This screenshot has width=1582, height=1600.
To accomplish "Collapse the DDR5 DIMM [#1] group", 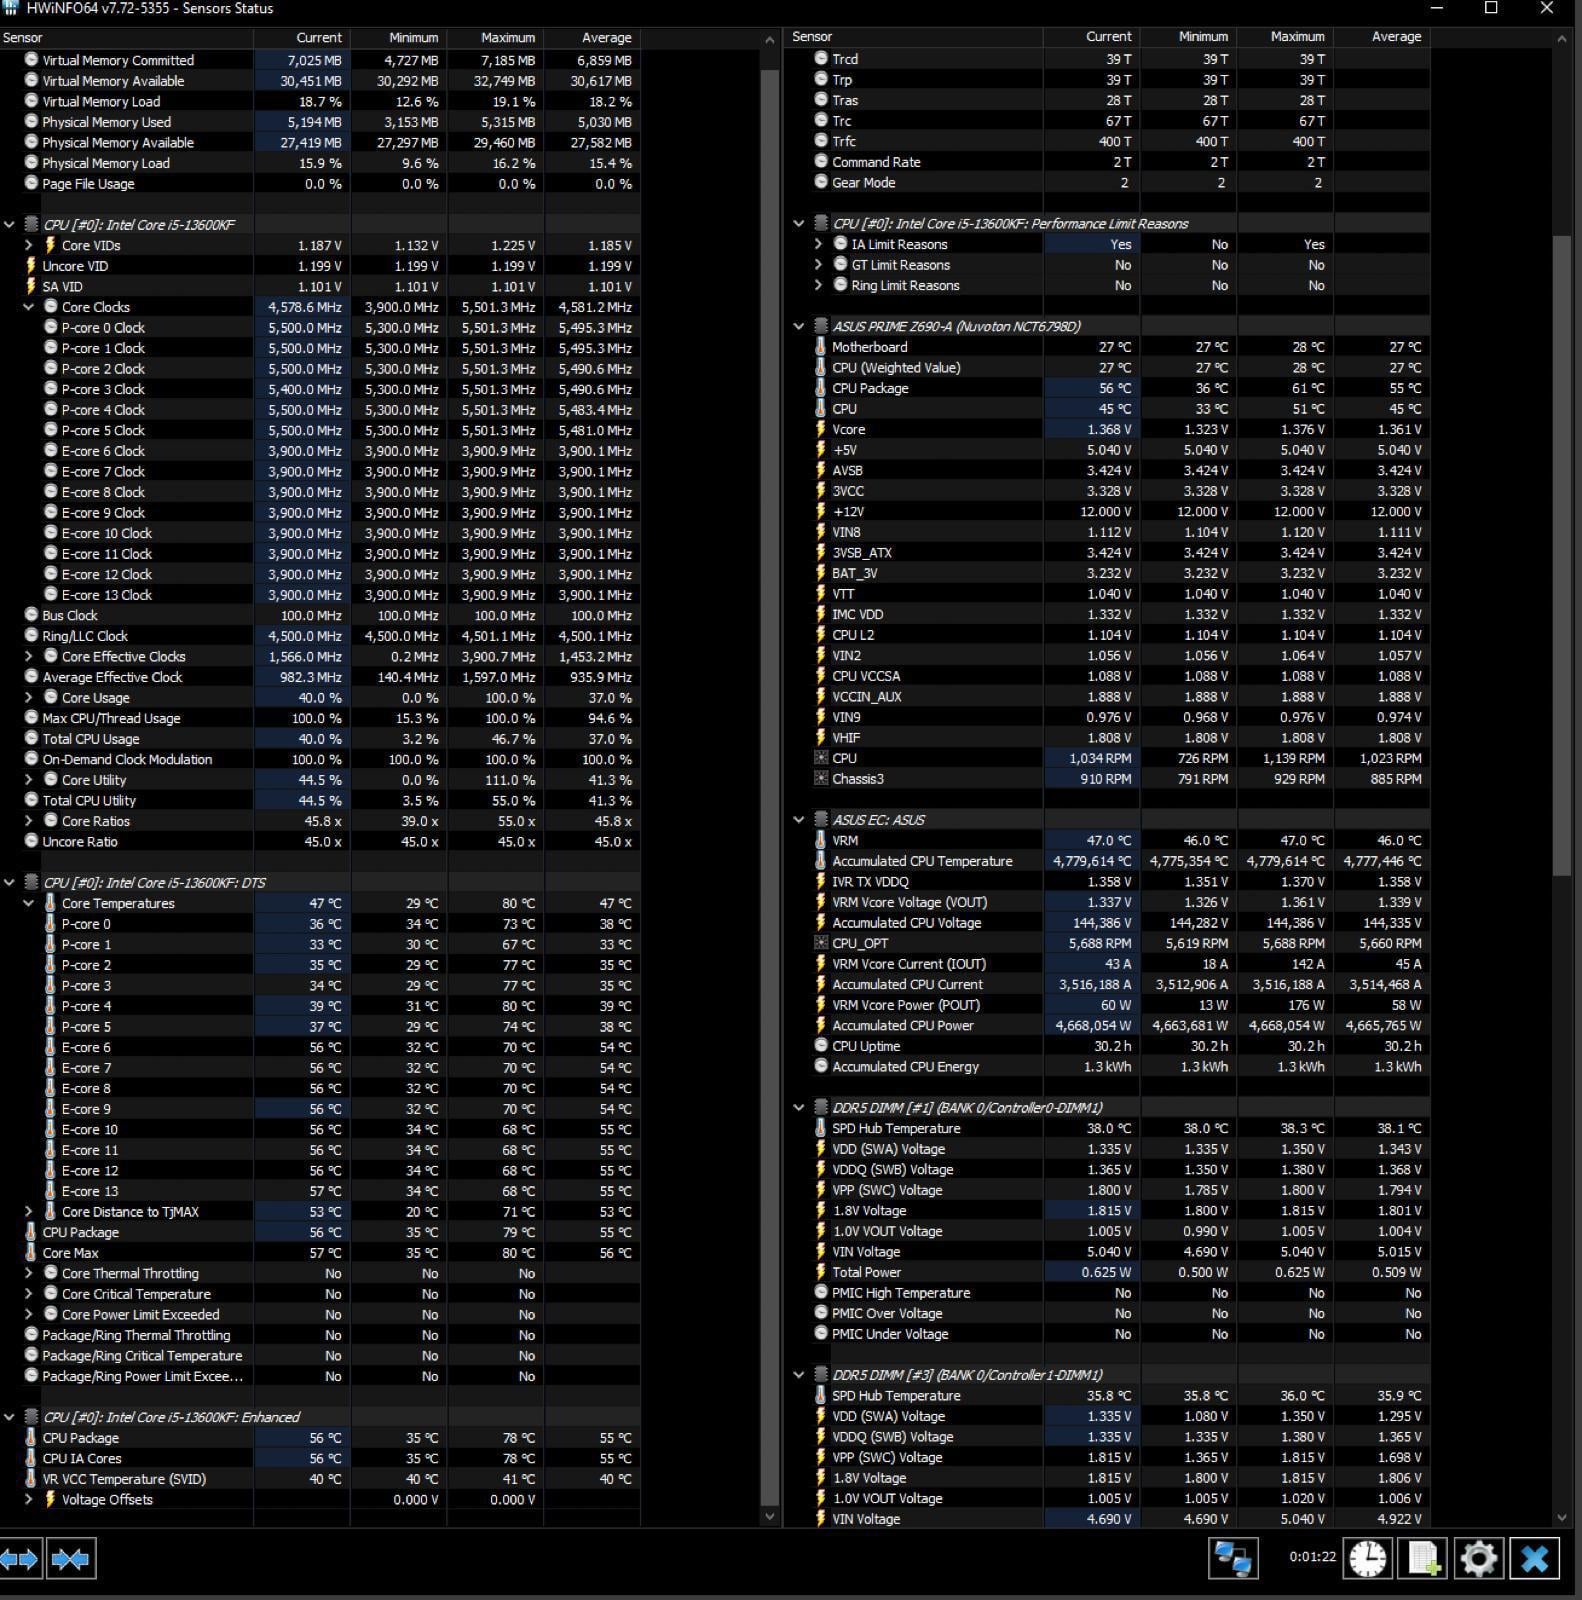I will coord(799,1108).
